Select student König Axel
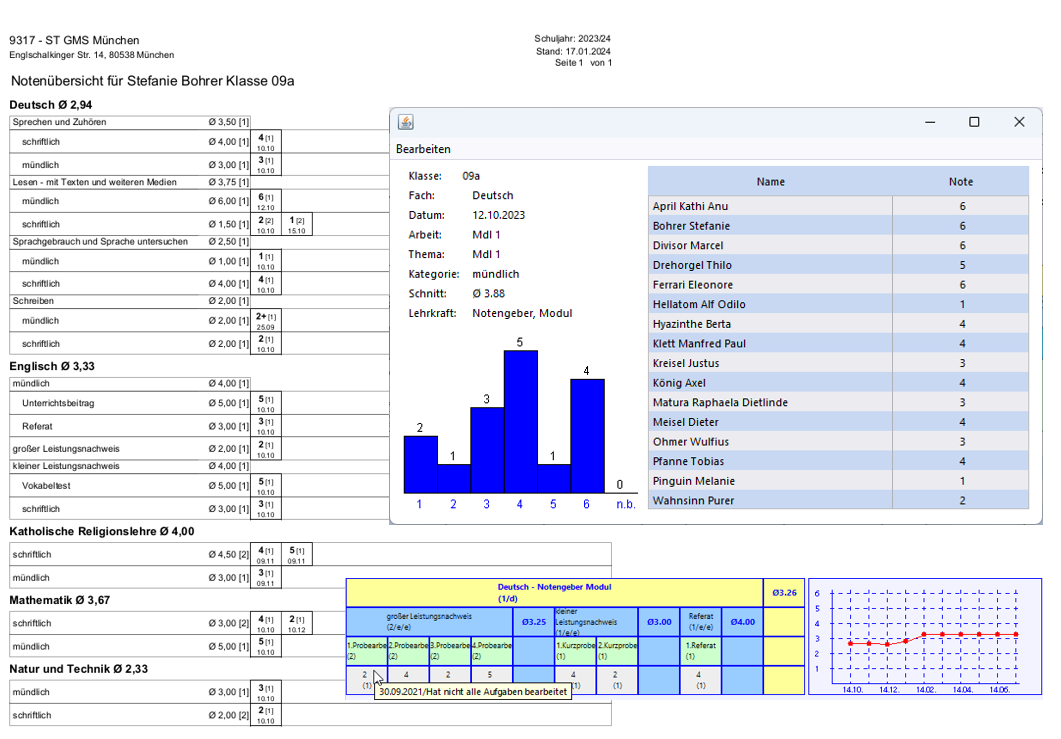The height and width of the screenshot is (739, 1061). 838,383
